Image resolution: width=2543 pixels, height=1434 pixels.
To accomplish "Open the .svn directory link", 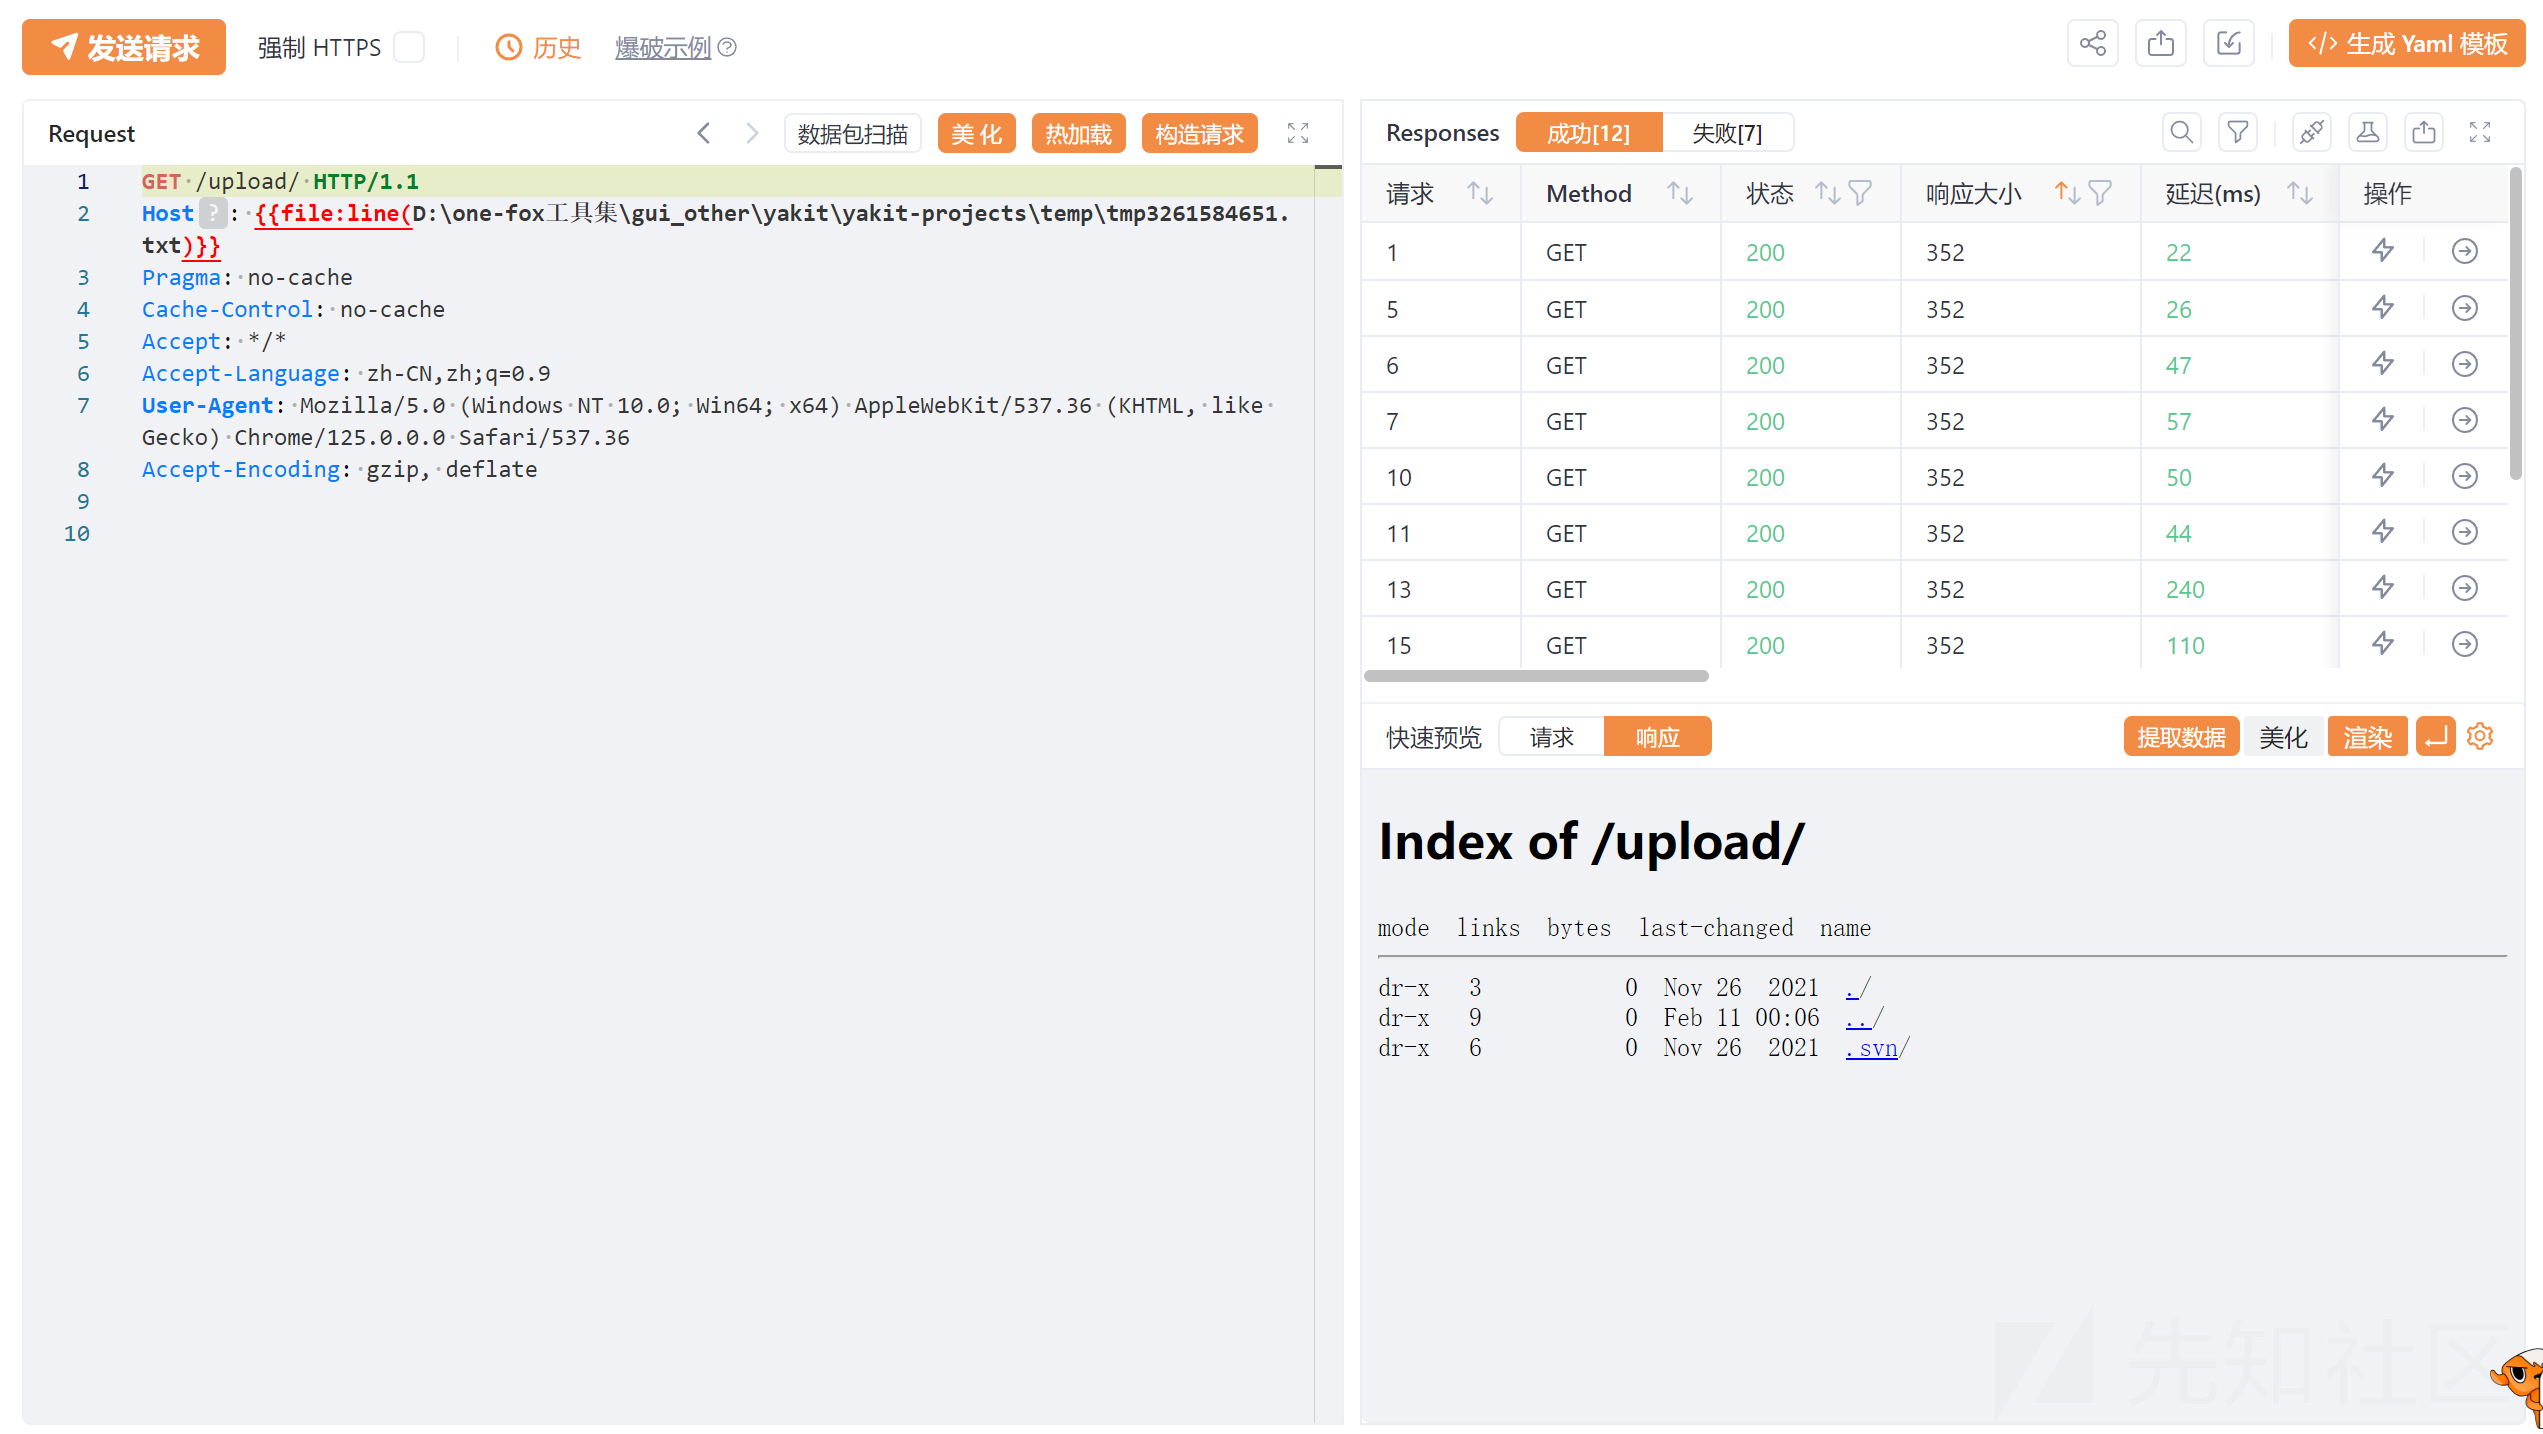I will 1871,1047.
